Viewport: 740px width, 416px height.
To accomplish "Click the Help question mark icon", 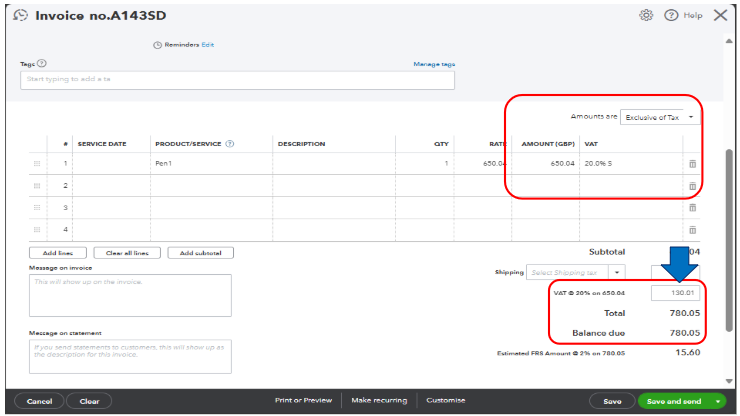I will coord(671,15).
